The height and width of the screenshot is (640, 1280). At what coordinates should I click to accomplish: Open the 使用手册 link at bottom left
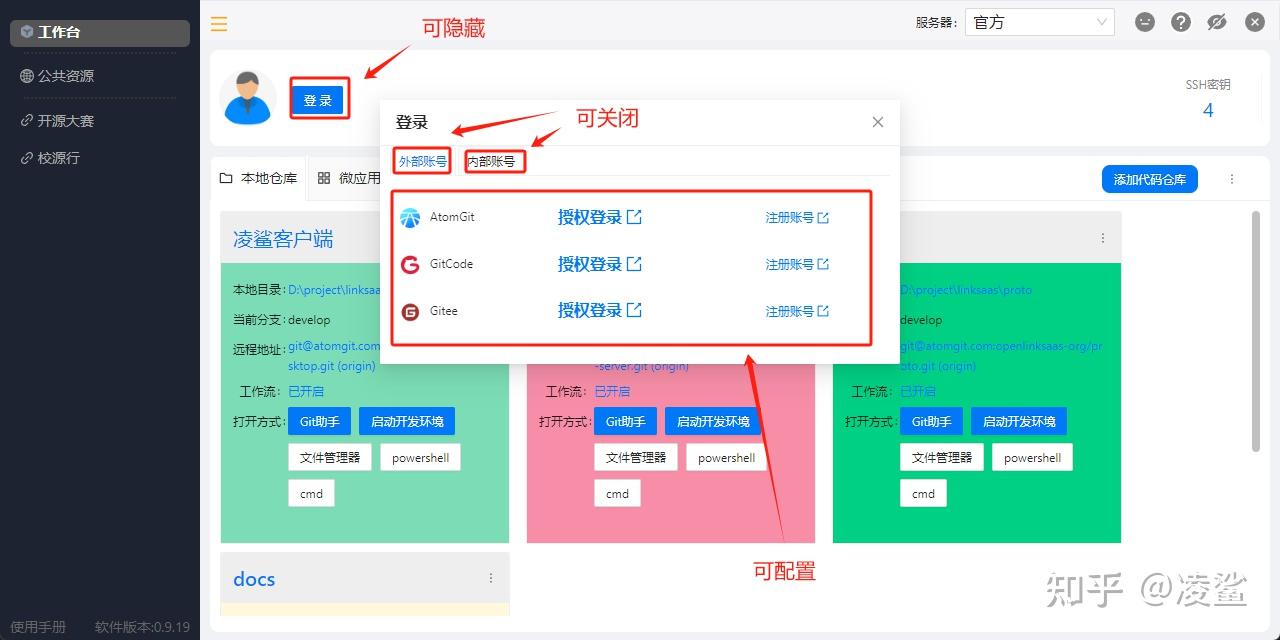pos(37,626)
